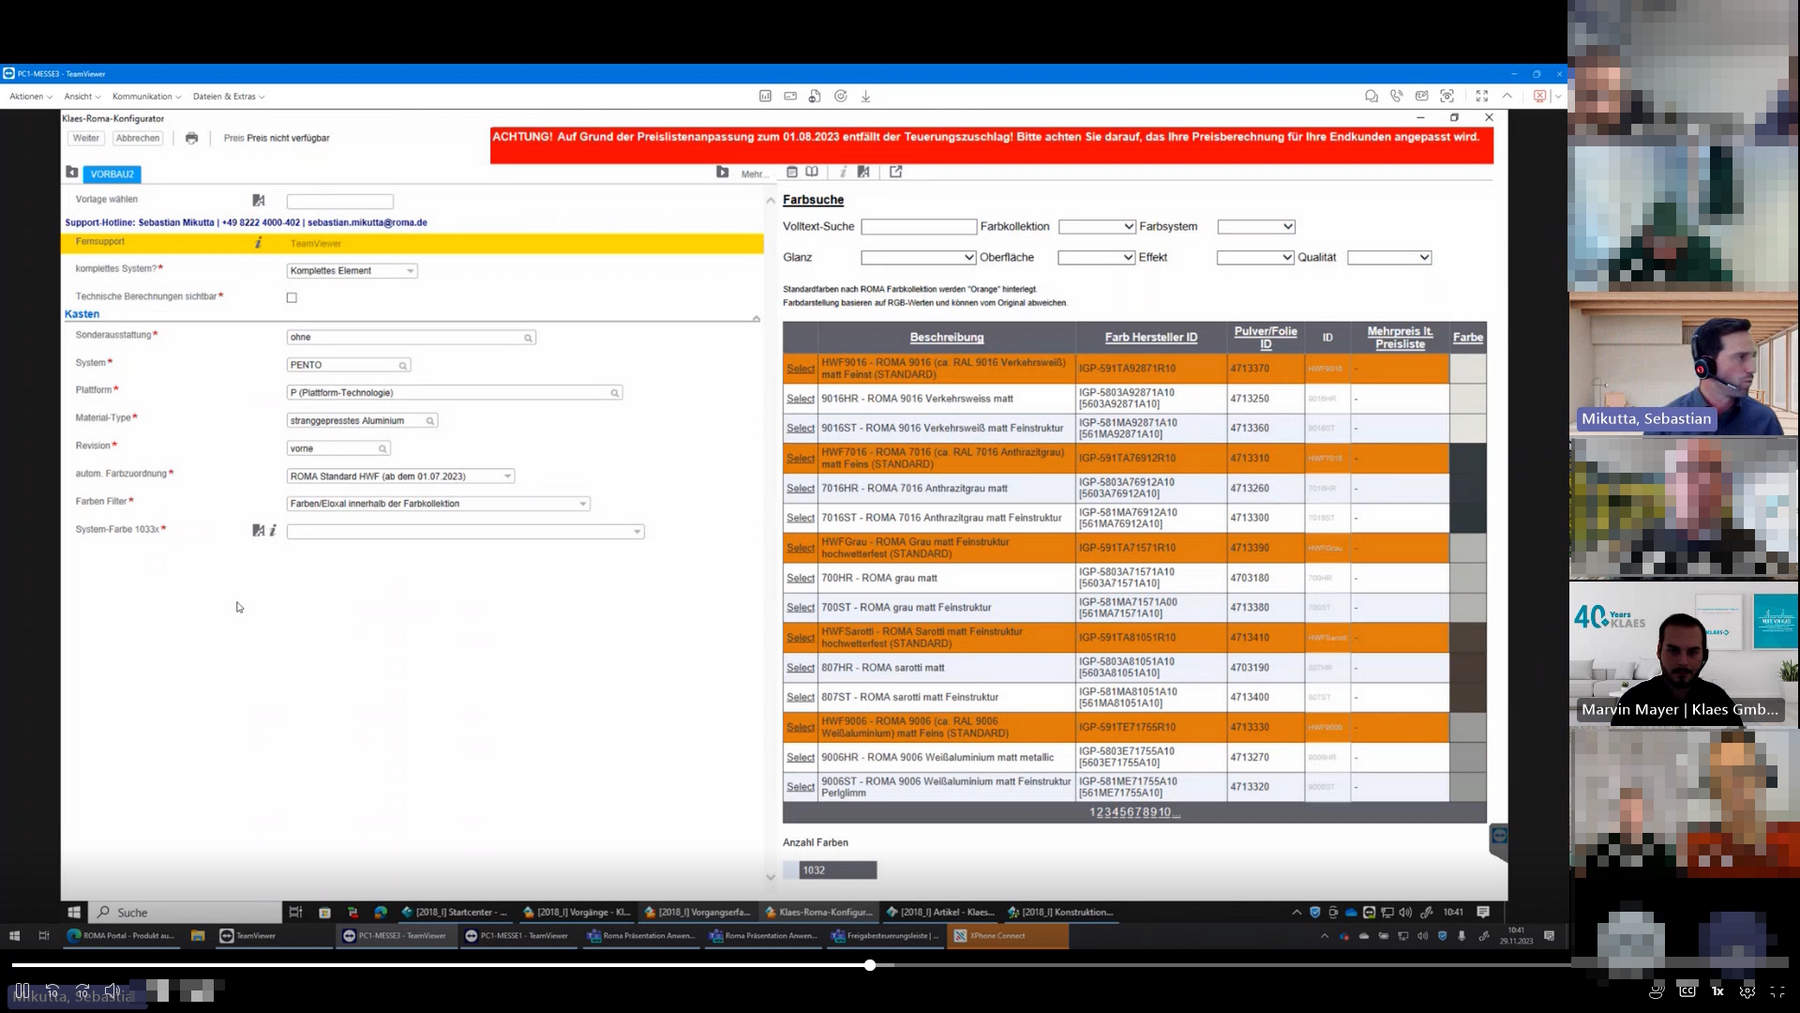1800x1013 pixels.
Task: Click the search icon in the Plattform field
Action: (615, 393)
